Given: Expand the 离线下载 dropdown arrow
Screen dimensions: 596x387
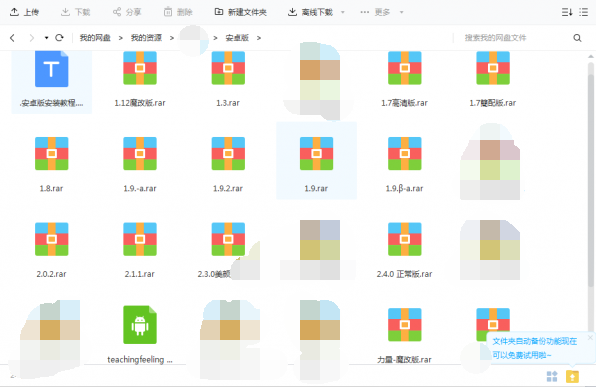Looking at the screenshot, I should coord(342,12).
